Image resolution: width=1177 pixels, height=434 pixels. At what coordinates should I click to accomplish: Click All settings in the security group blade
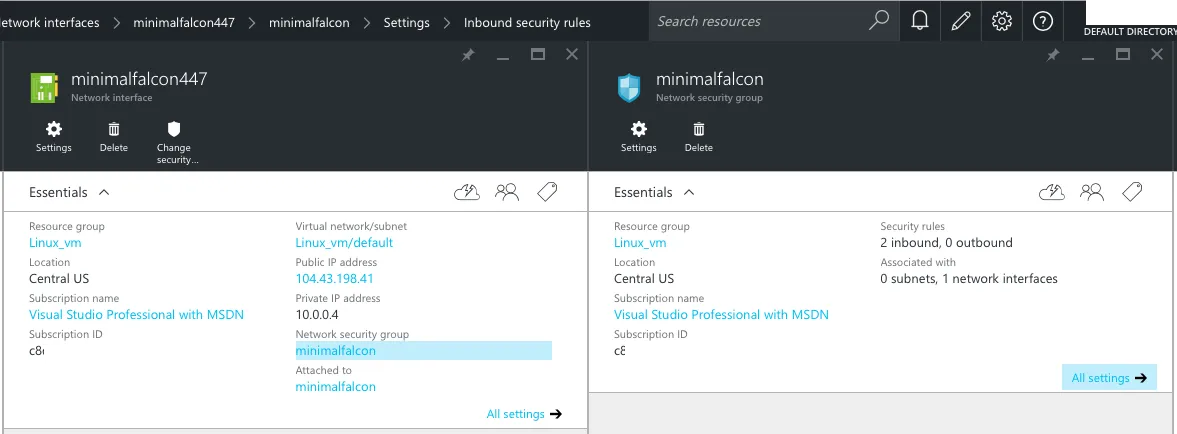click(x=1109, y=378)
